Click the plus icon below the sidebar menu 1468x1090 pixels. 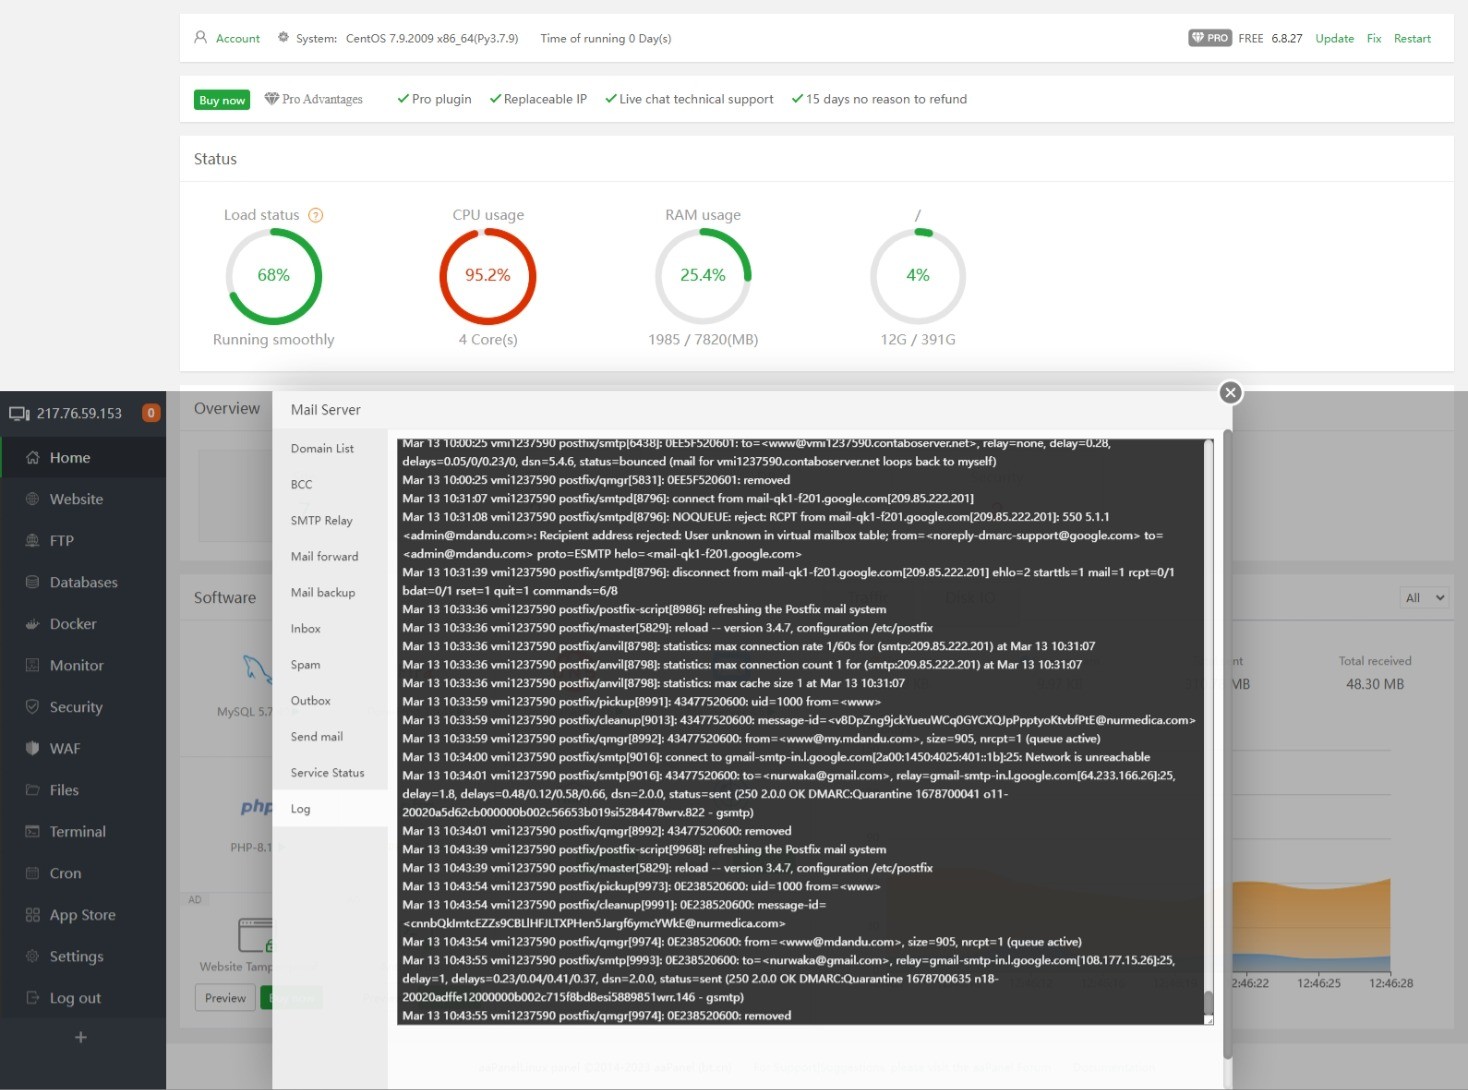[81, 1037]
